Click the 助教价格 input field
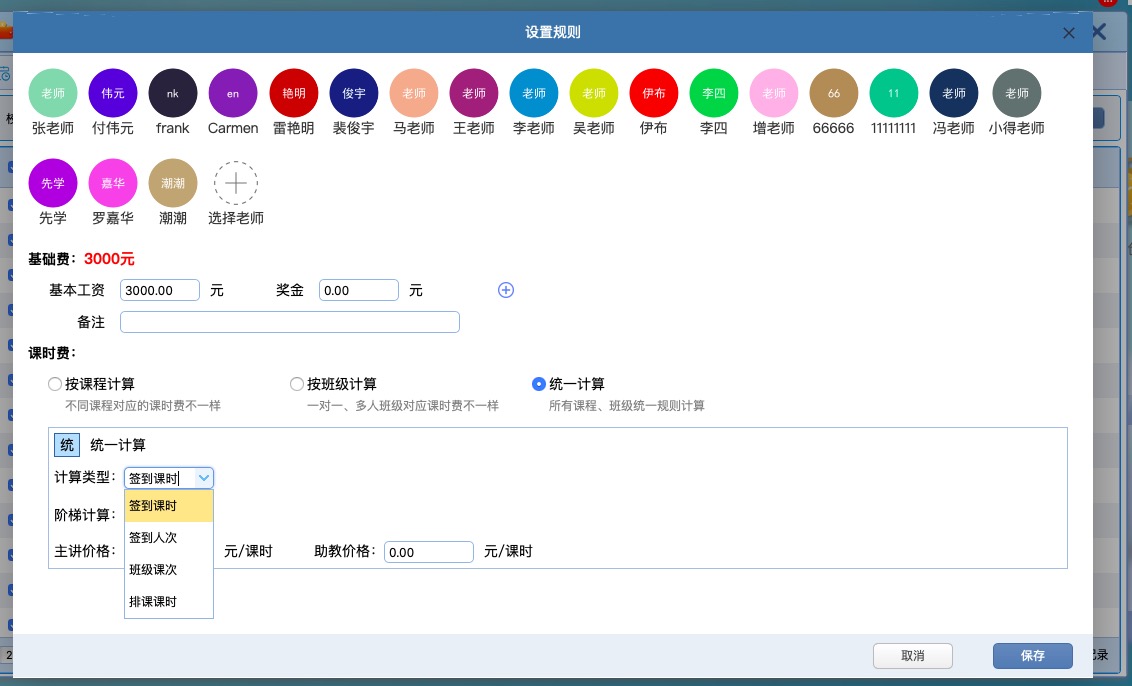 click(x=429, y=552)
